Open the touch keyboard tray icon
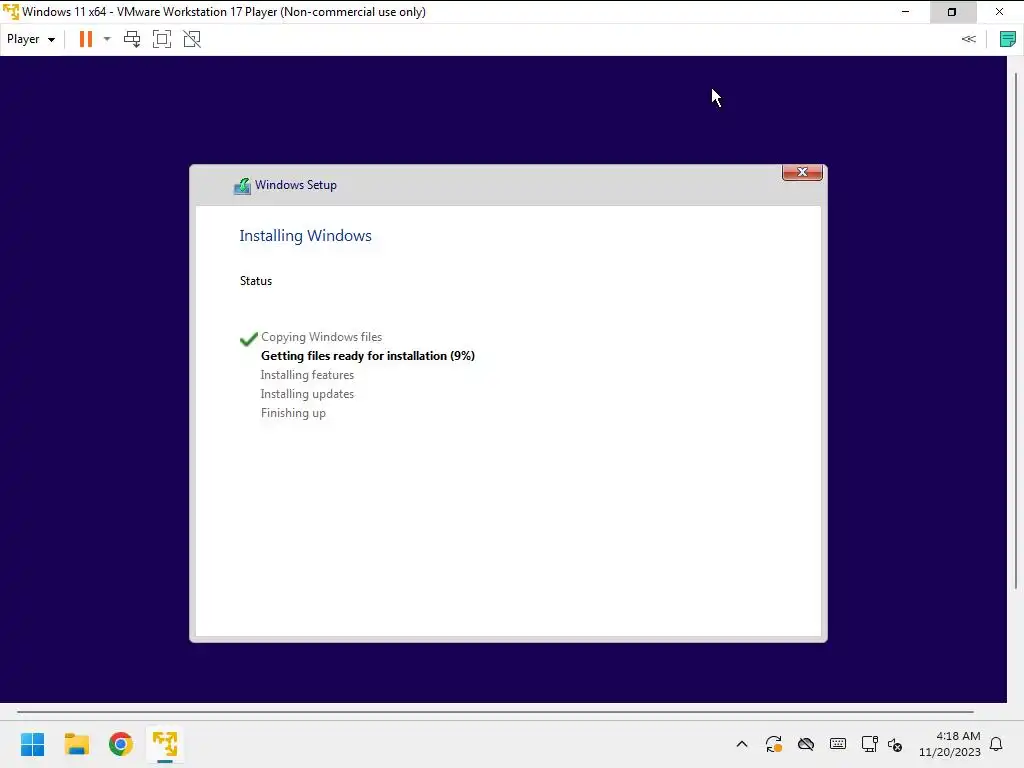This screenshot has height=768, width=1024. coord(838,744)
